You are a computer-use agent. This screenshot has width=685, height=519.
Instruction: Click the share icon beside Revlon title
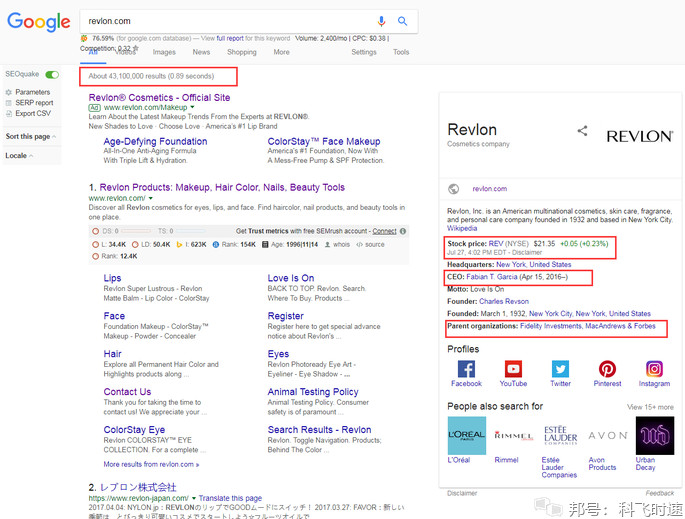tap(582, 131)
